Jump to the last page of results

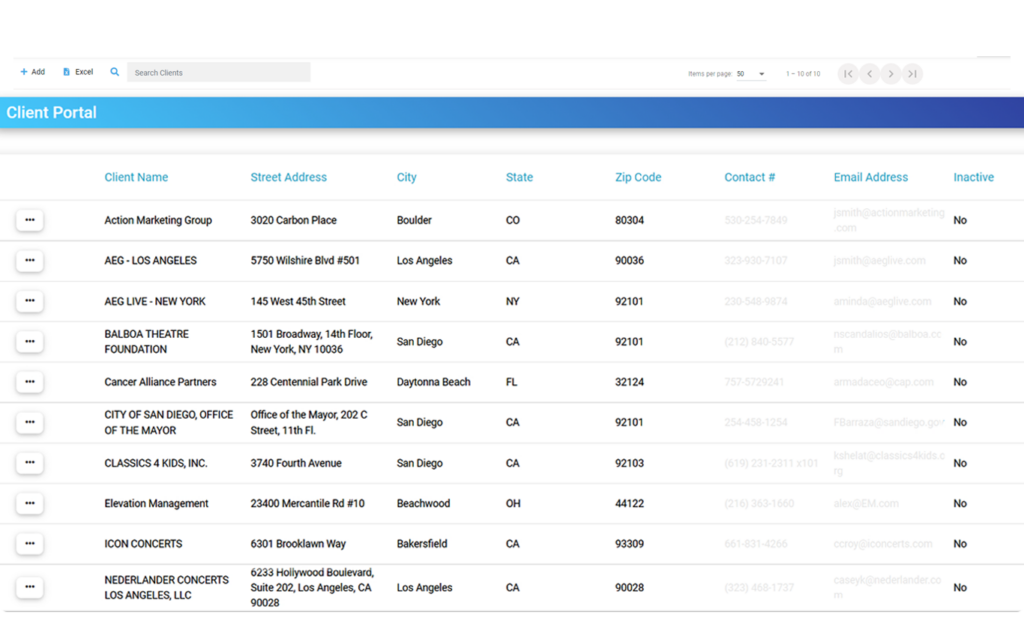(913, 73)
